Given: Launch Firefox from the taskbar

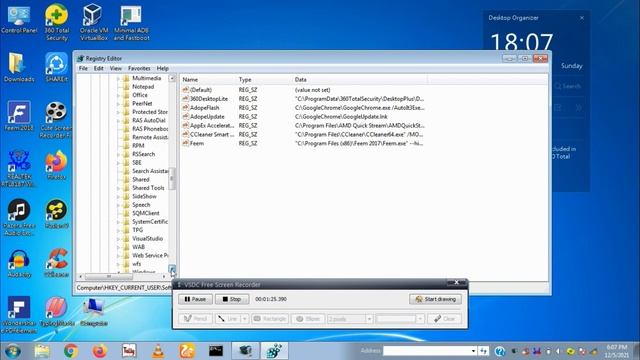Looking at the screenshot, I should tap(100, 351).
